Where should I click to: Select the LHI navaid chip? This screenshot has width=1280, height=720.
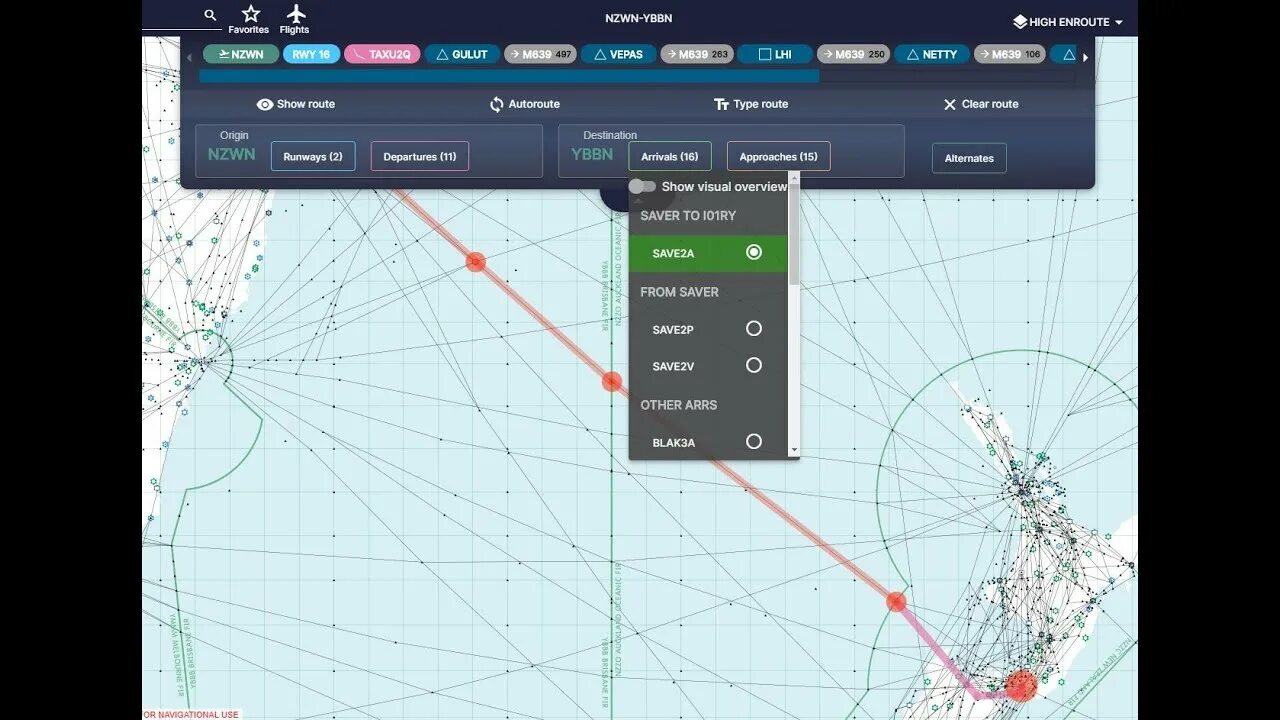[775, 54]
